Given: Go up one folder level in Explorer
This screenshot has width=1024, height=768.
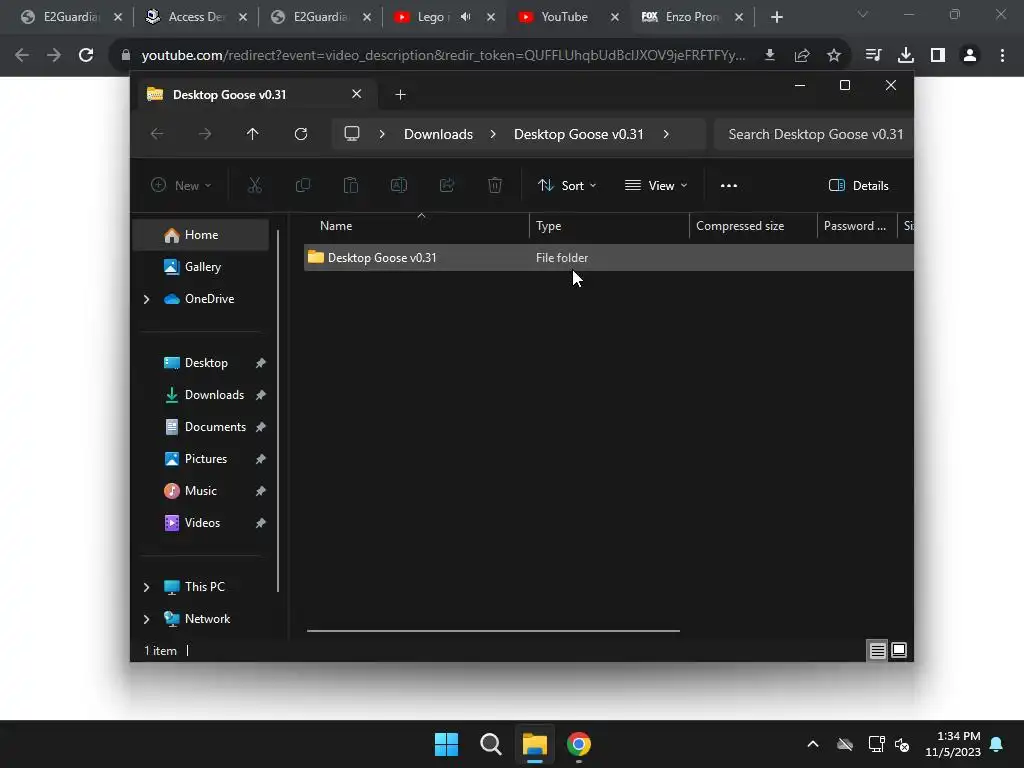Looking at the screenshot, I should 253,134.
